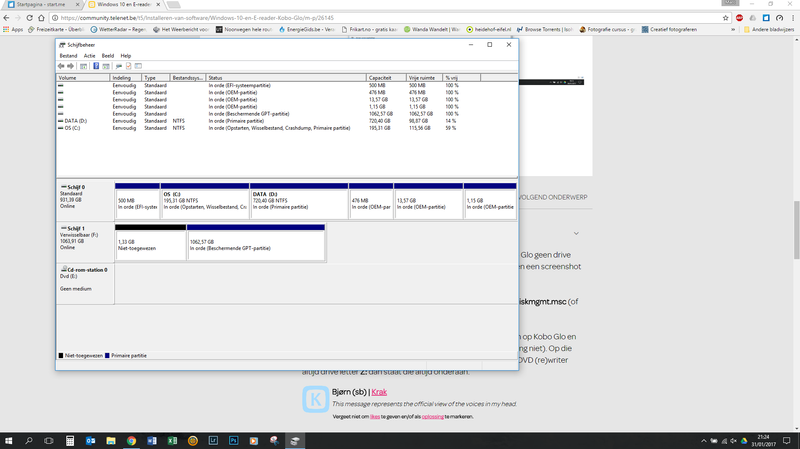This screenshot has width=800, height=449.
Task: Open Outlook from the taskbar
Action: pos(90,439)
